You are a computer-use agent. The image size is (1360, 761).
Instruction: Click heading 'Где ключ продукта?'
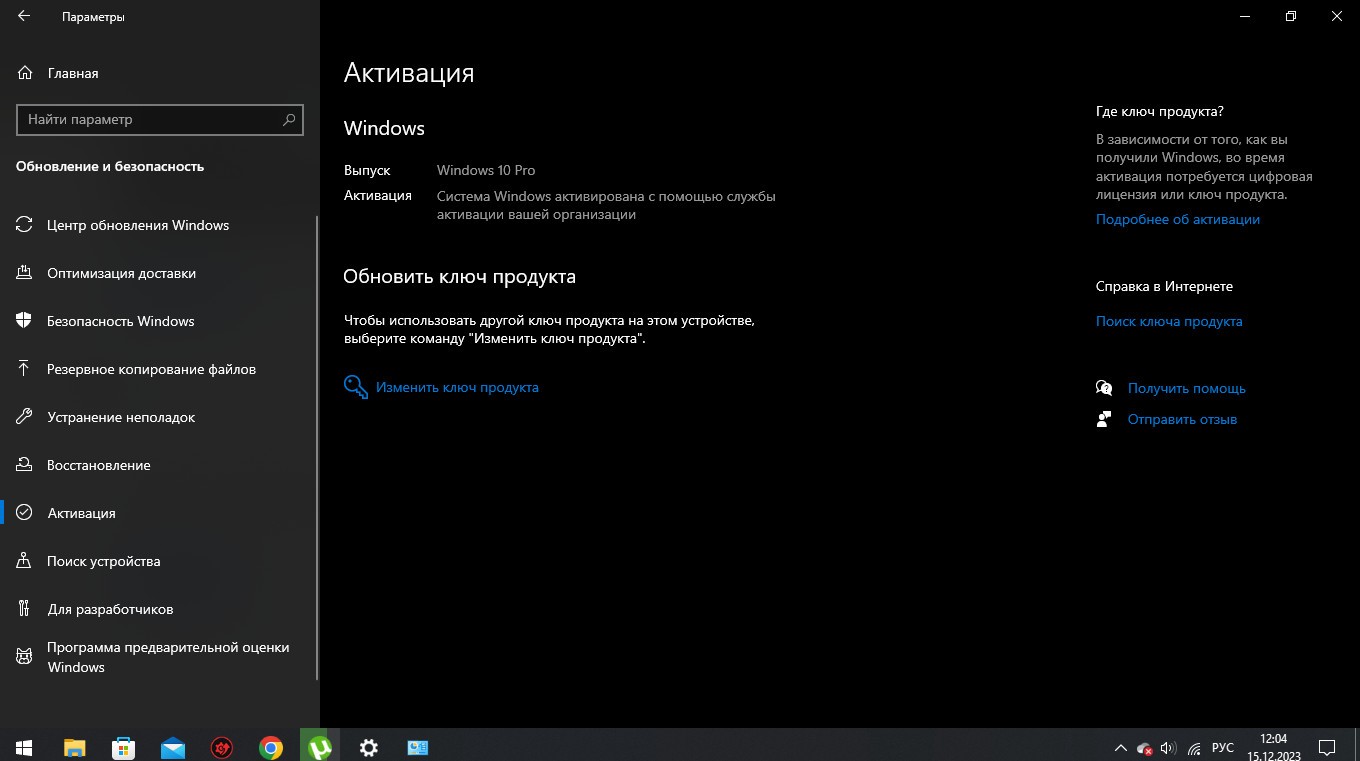point(1160,111)
